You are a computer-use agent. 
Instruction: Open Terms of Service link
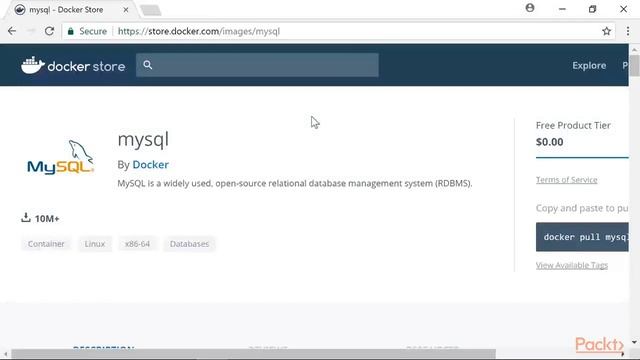pyautogui.click(x=567, y=180)
